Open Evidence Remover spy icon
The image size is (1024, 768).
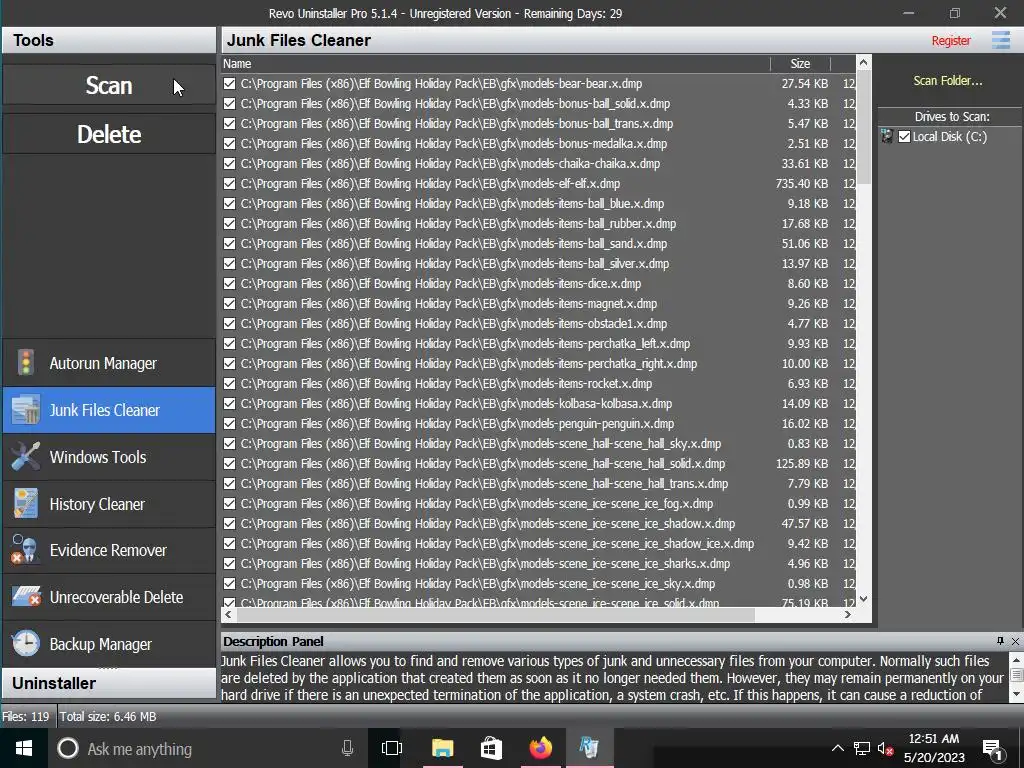point(26,550)
